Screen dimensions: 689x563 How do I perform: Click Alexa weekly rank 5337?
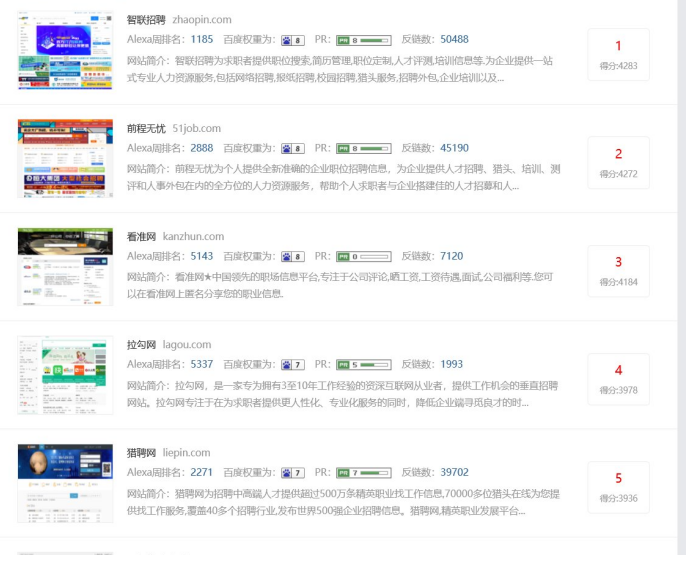pos(202,364)
